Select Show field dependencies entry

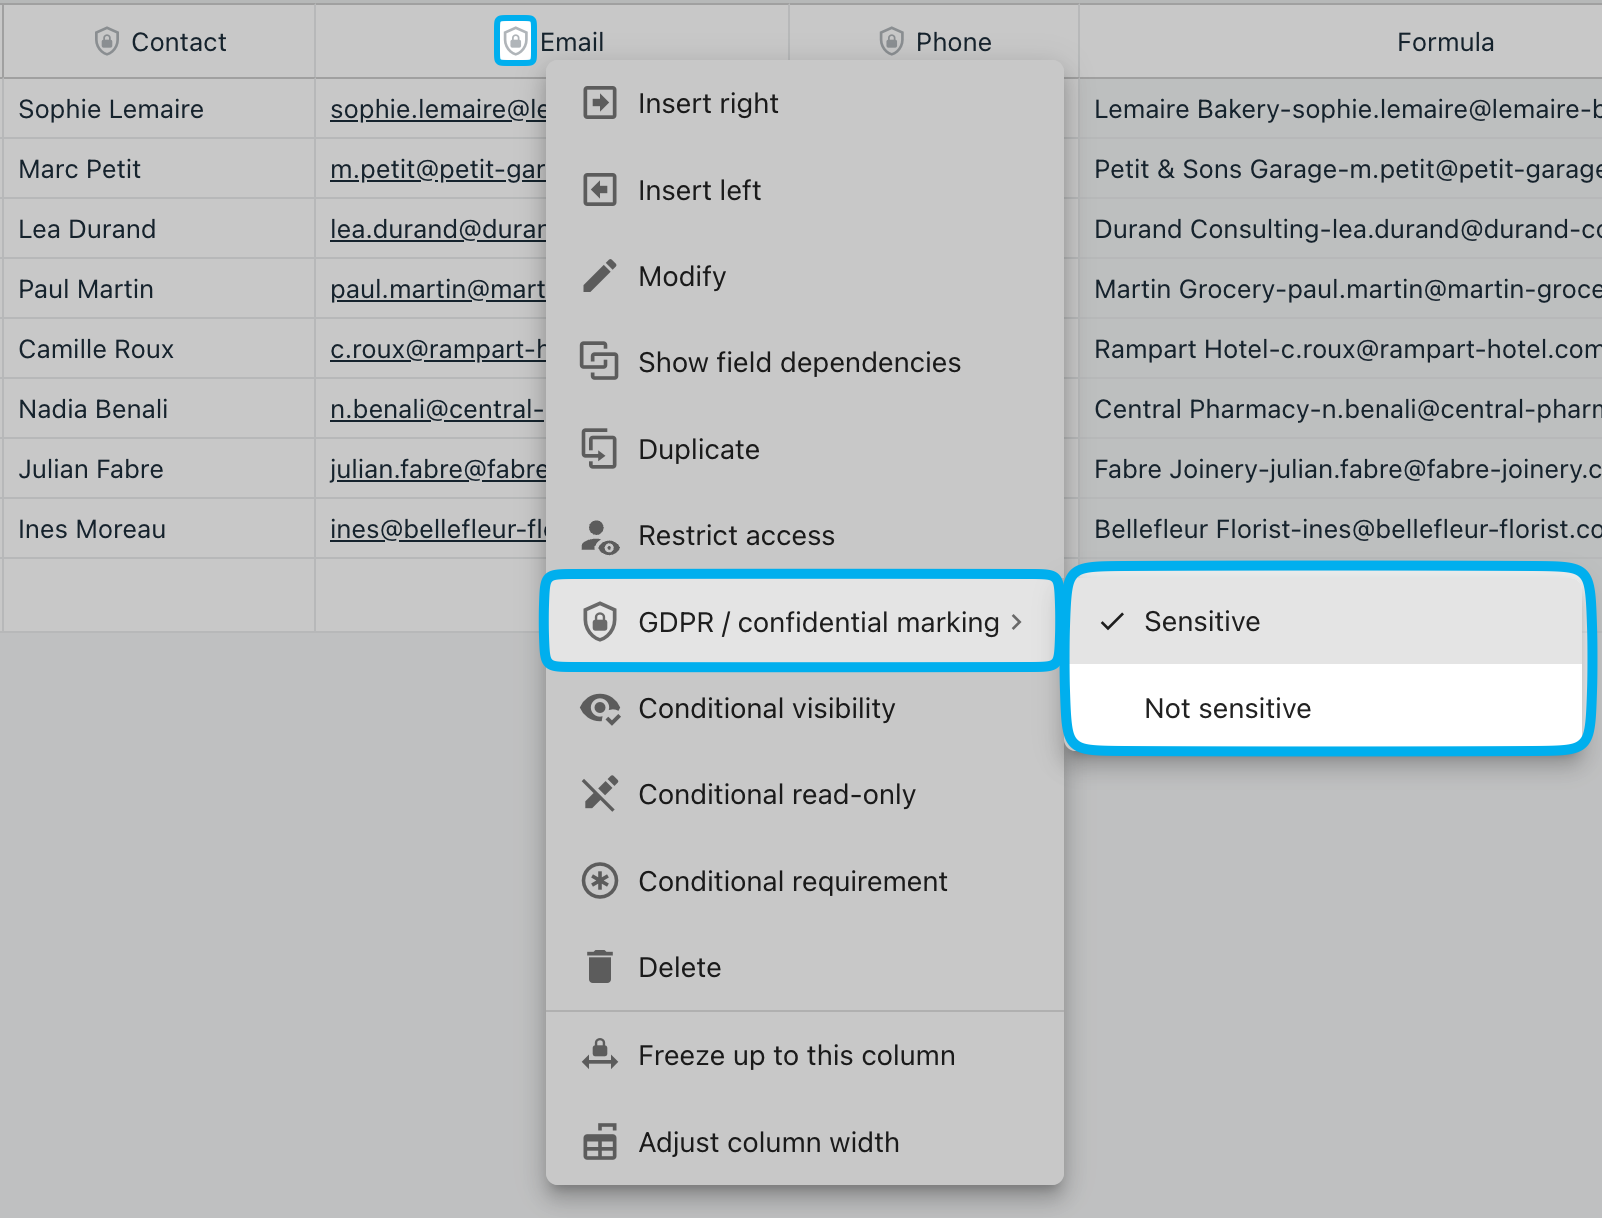pyautogui.click(x=804, y=362)
